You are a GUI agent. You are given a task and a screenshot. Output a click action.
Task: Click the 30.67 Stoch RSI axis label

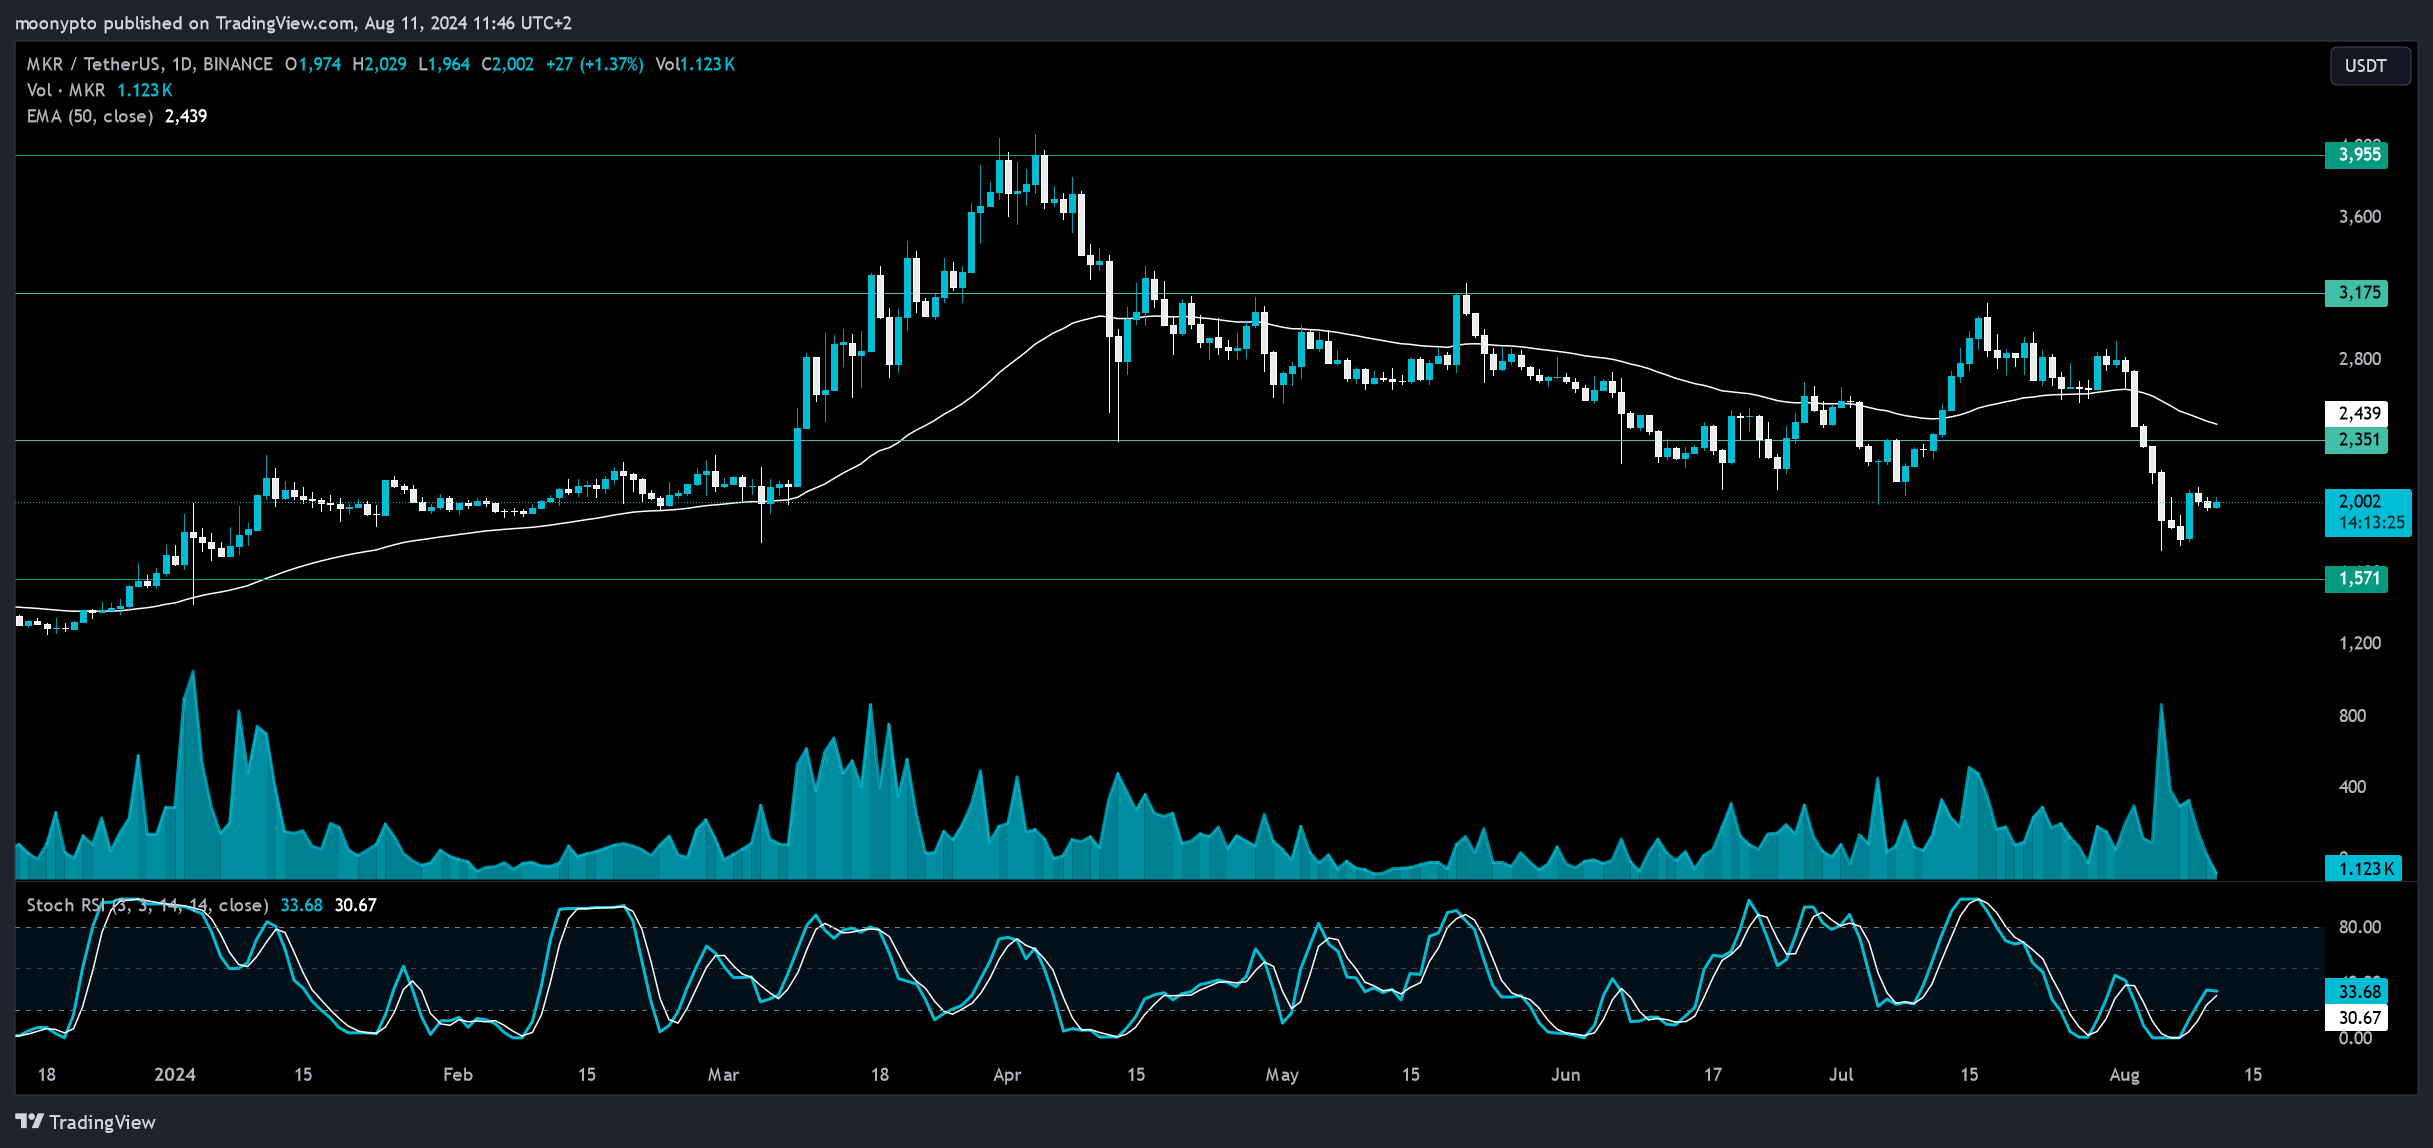(2356, 1017)
